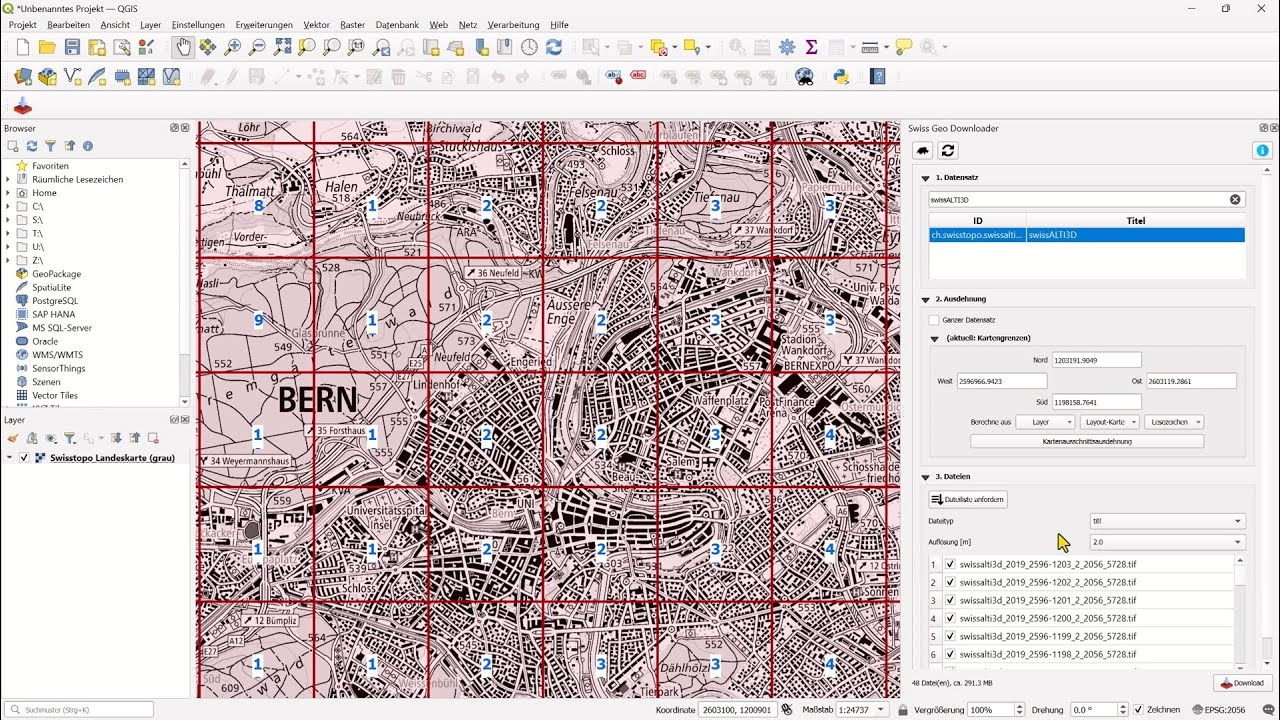The image size is (1280, 720).
Task: Click the Zoom In magnifier tool
Action: (233, 47)
